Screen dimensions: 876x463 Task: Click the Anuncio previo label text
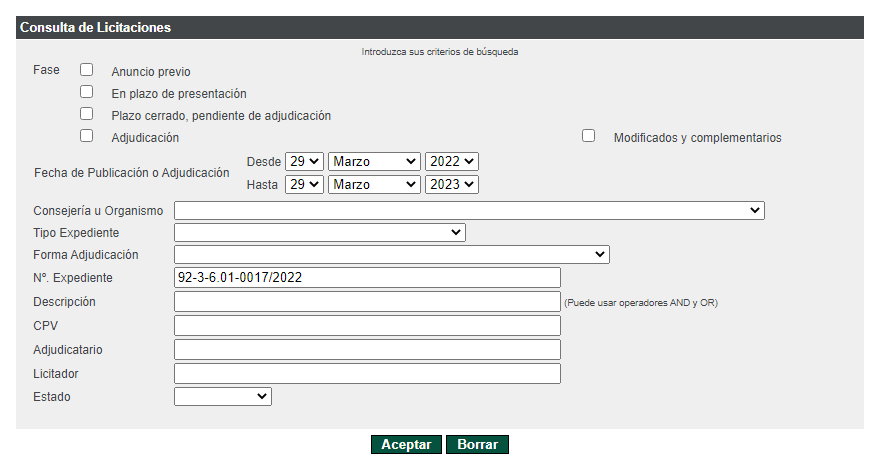click(x=151, y=71)
